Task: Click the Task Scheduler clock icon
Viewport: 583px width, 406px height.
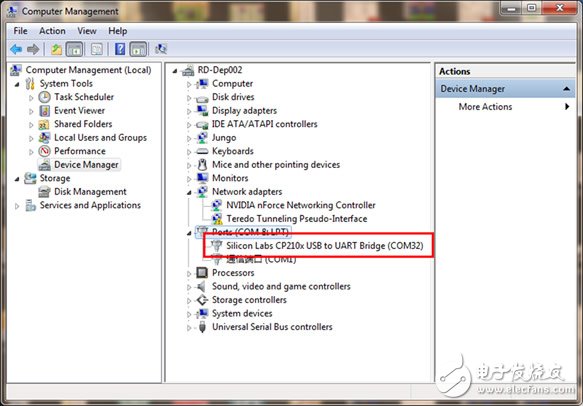Action: point(45,97)
